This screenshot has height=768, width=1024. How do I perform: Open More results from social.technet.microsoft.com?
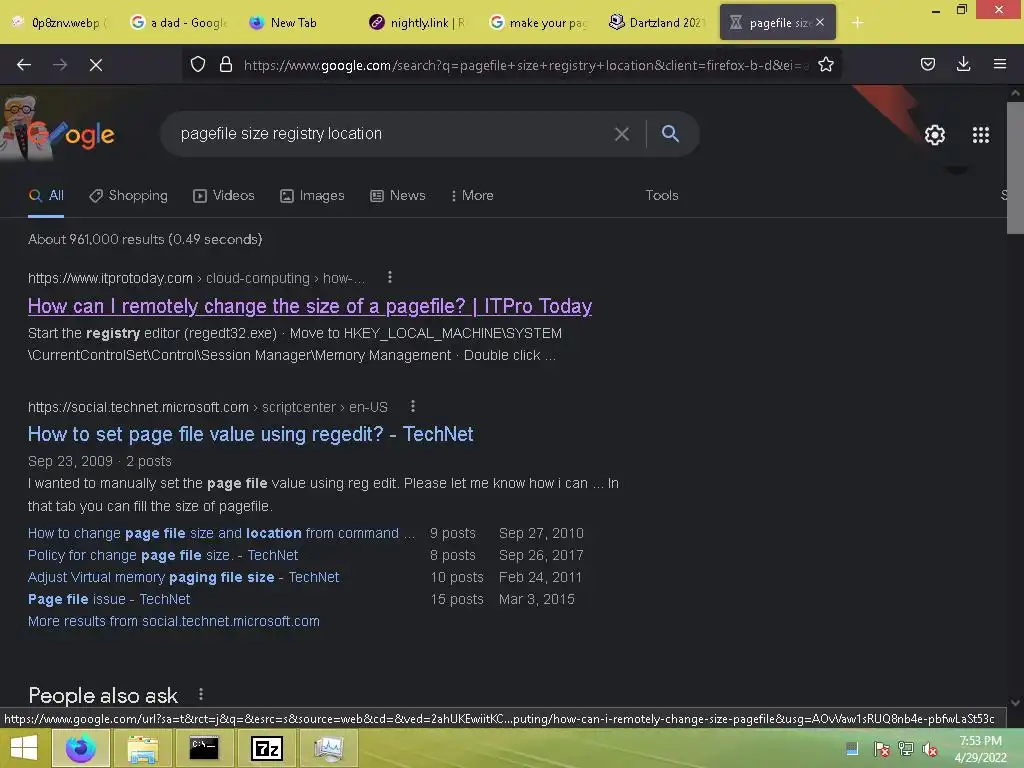(x=174, y=621)
